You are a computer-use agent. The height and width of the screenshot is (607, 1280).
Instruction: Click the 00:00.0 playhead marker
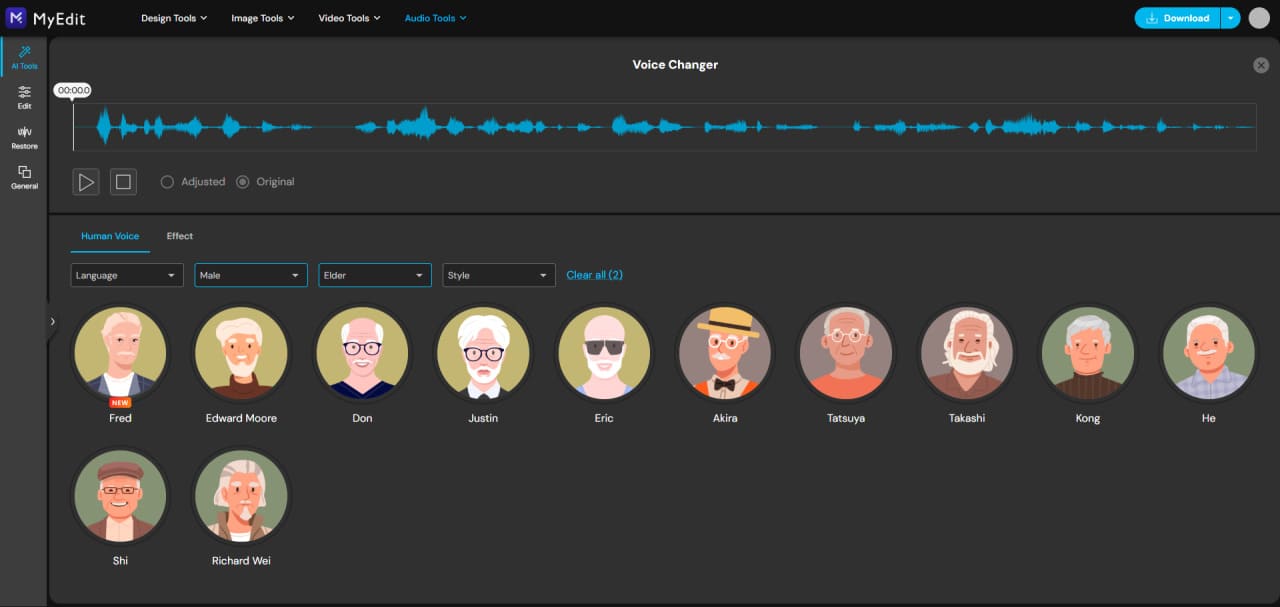(72, 89)
